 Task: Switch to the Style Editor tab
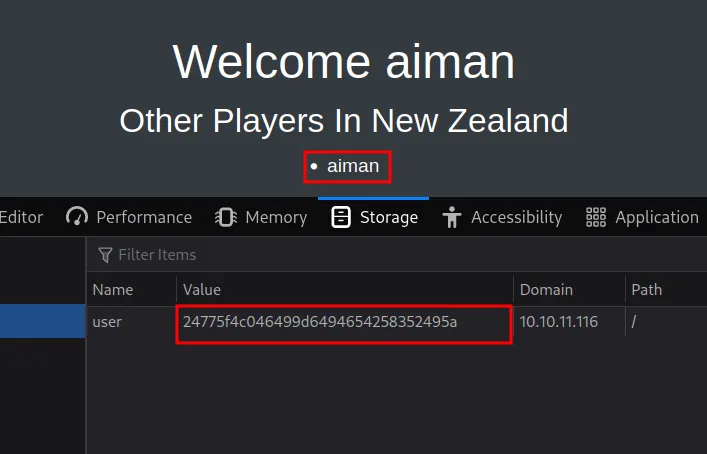pos(21,217)
